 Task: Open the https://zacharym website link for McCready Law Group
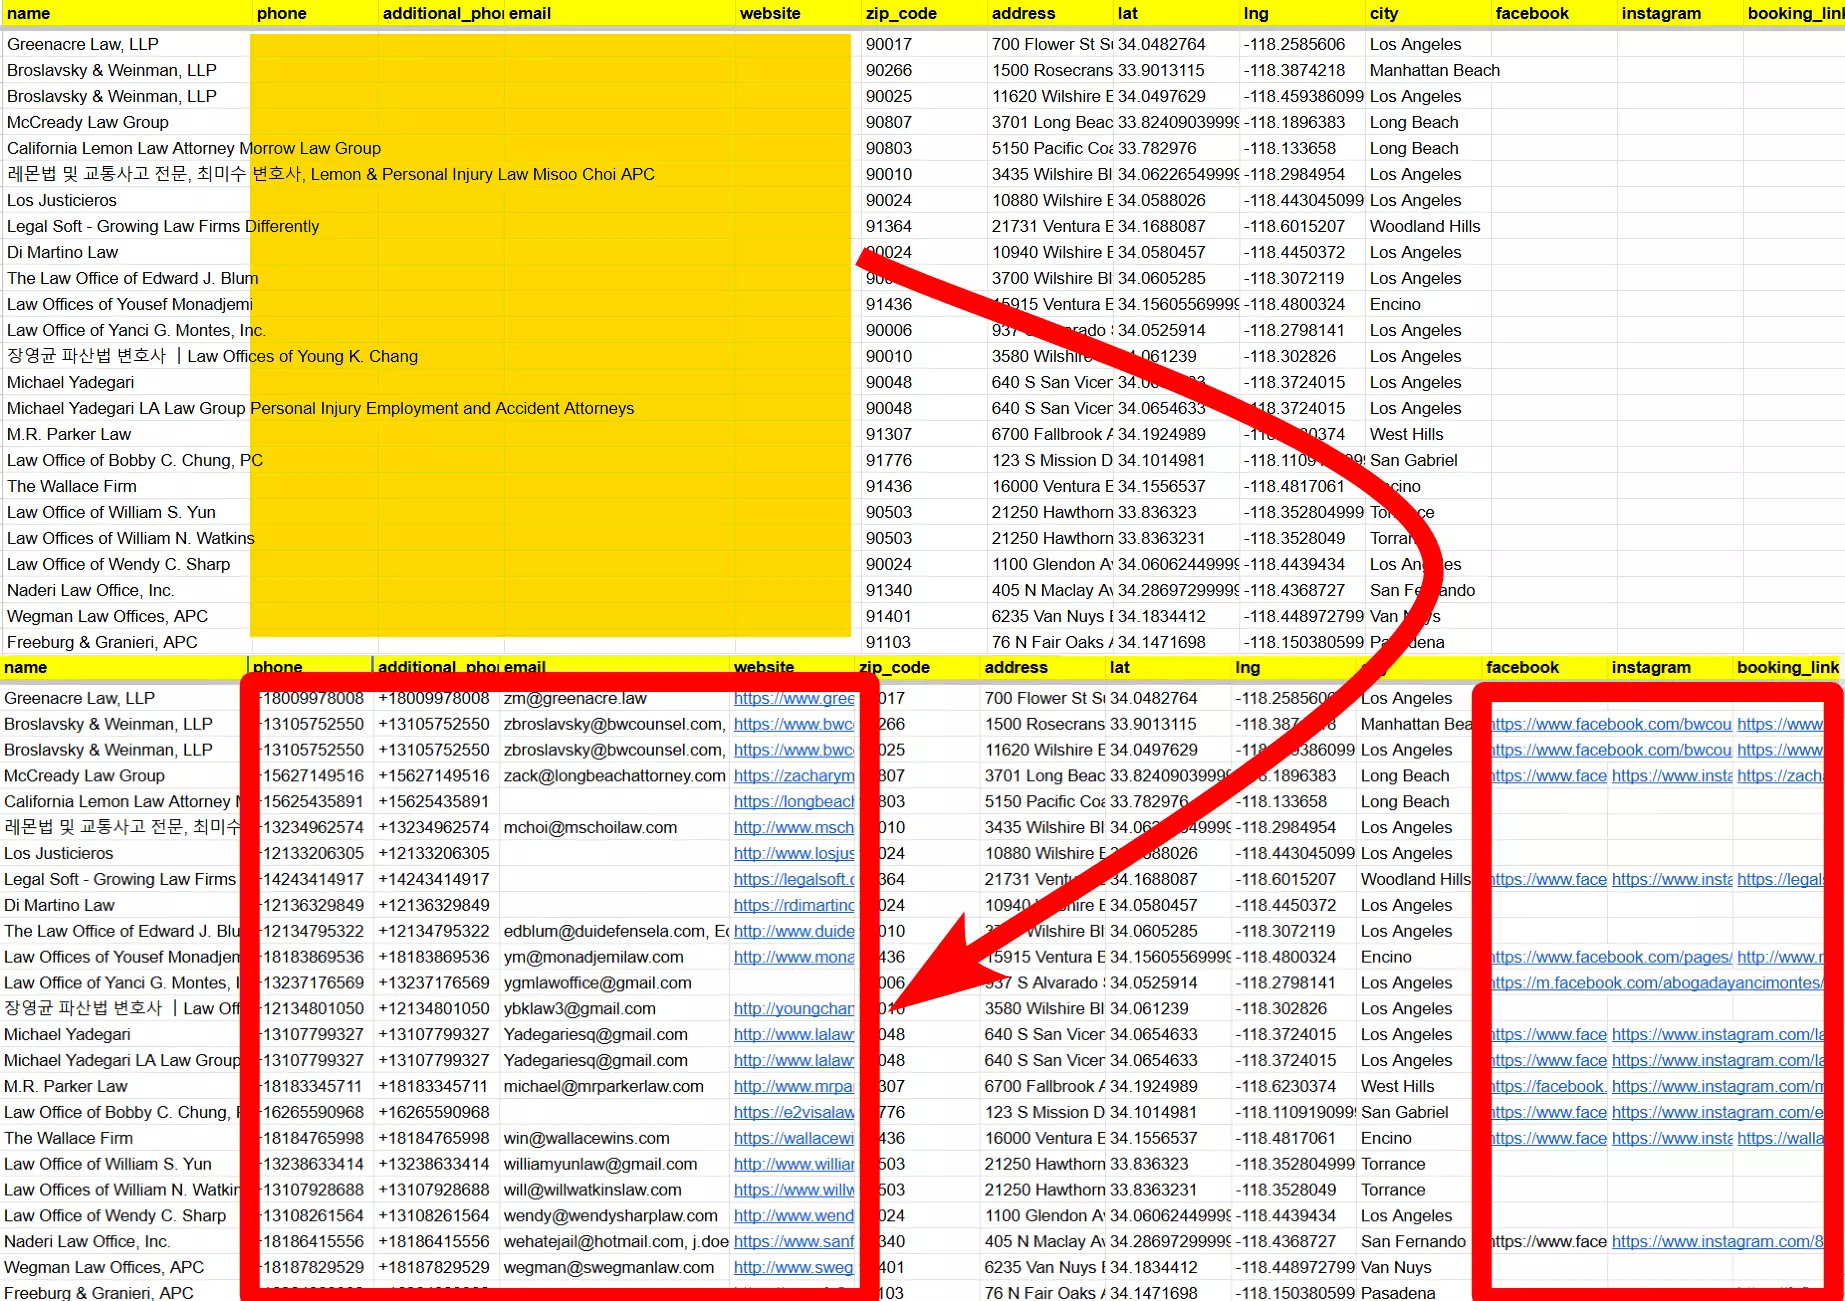tap(793, 775)
